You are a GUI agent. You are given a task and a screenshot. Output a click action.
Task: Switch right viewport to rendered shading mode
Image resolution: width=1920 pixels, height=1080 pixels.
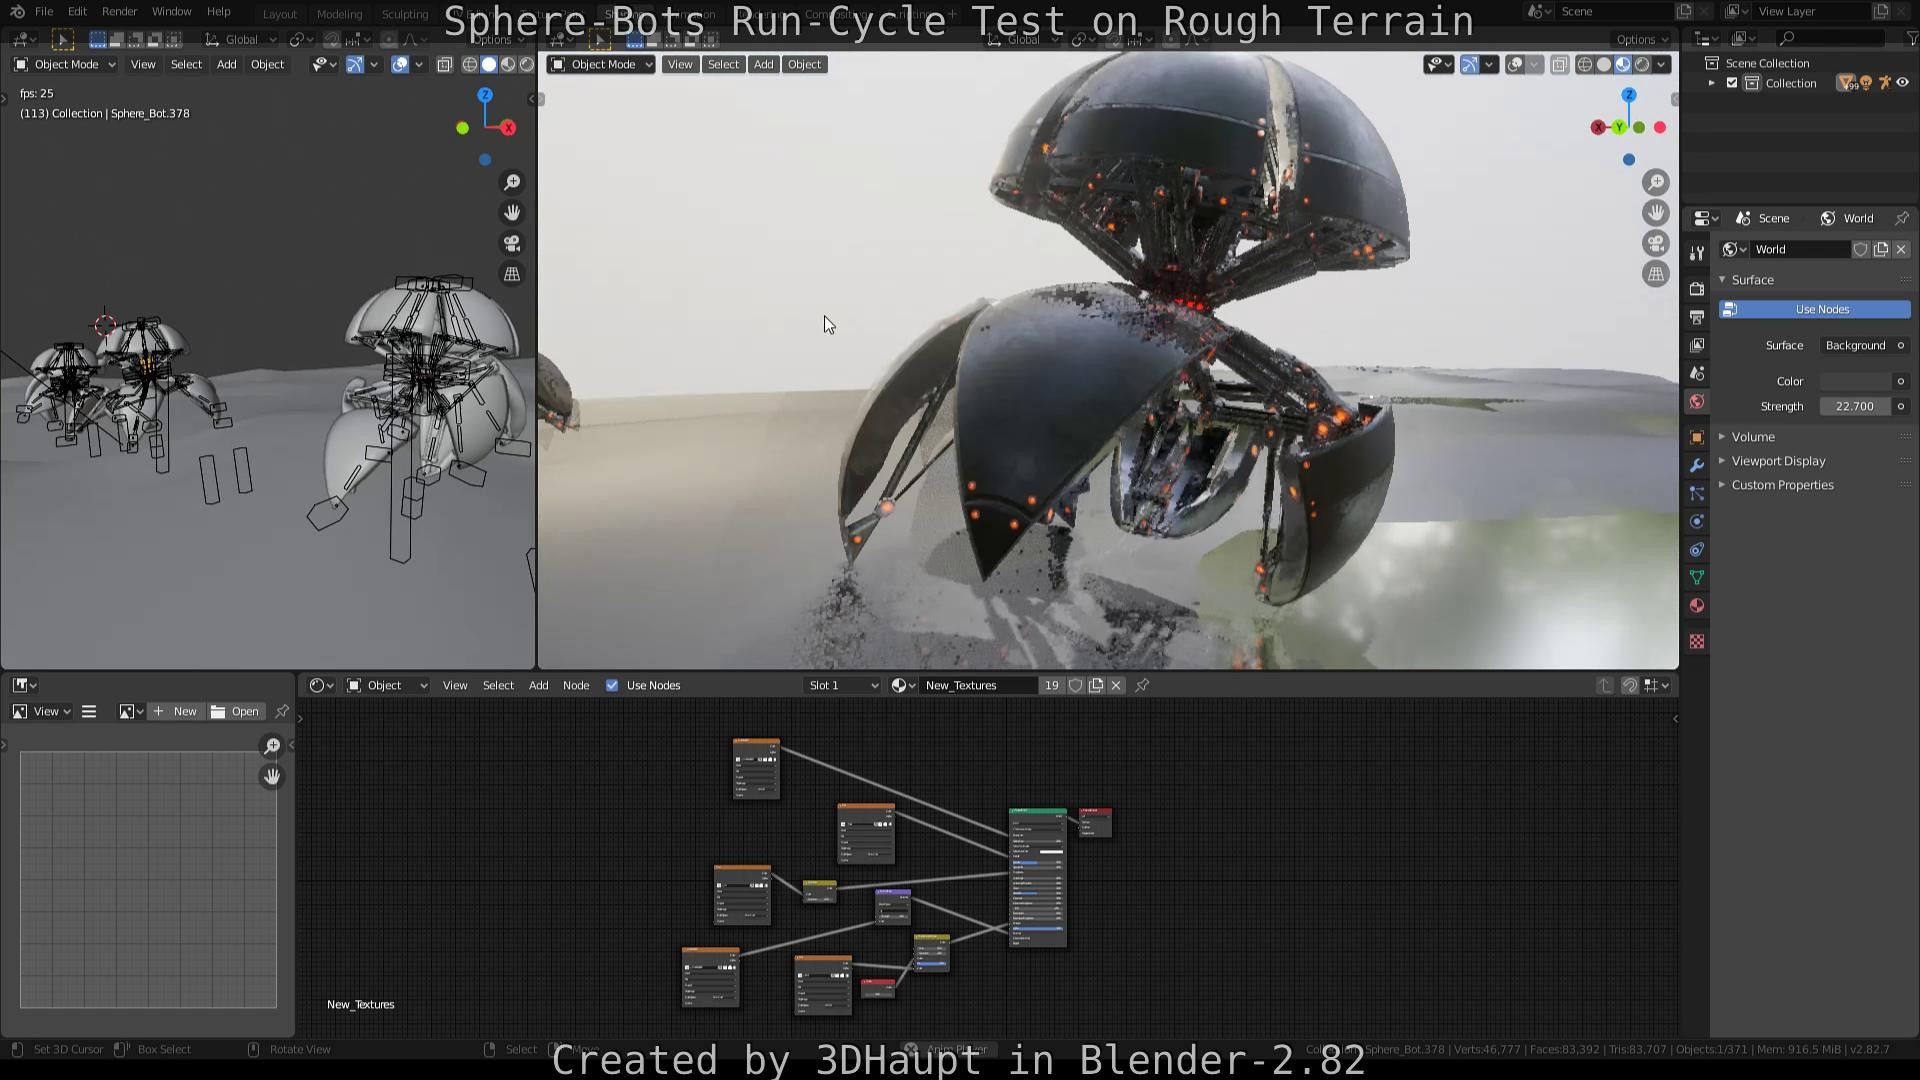[x=1641, y=64]
